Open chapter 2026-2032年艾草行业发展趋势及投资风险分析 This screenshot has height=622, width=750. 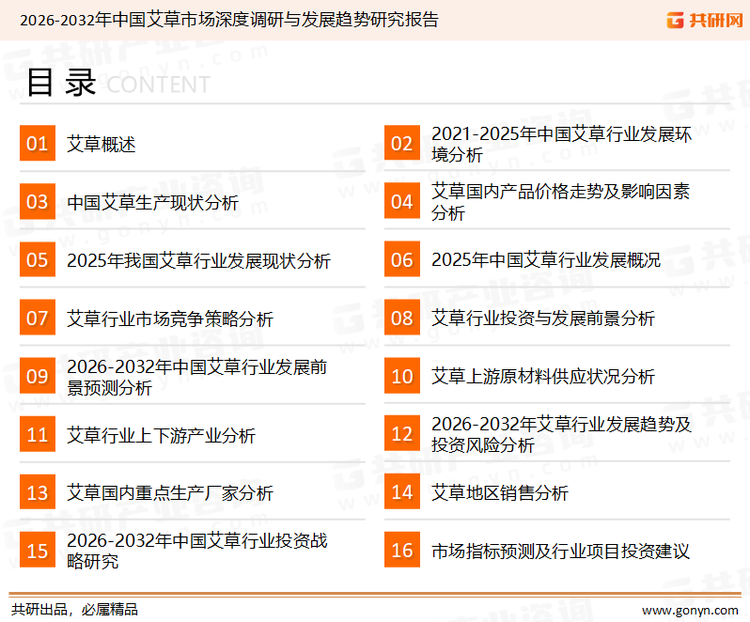[561, 434]
